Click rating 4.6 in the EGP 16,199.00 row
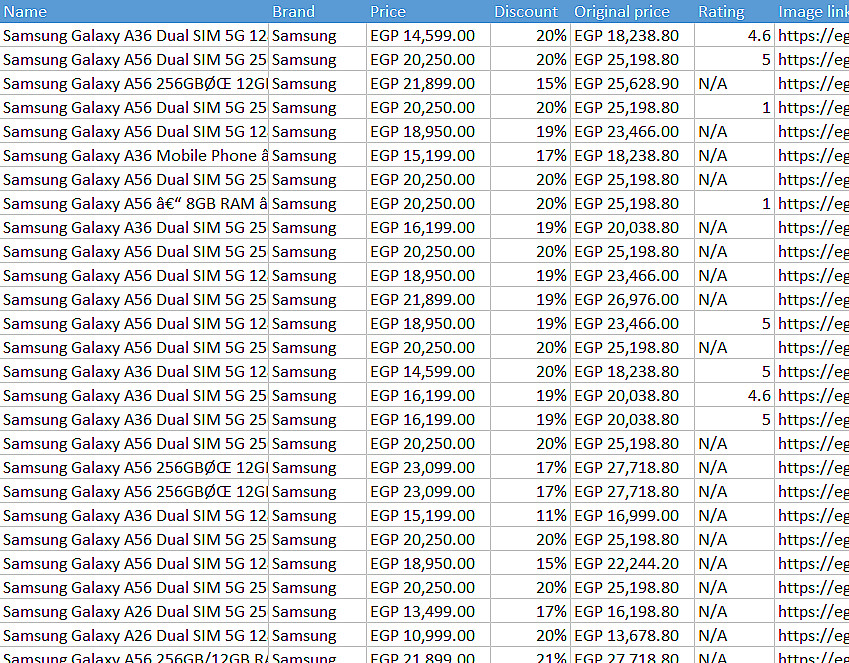Viewport: 849px width, 663px height. 735,395
